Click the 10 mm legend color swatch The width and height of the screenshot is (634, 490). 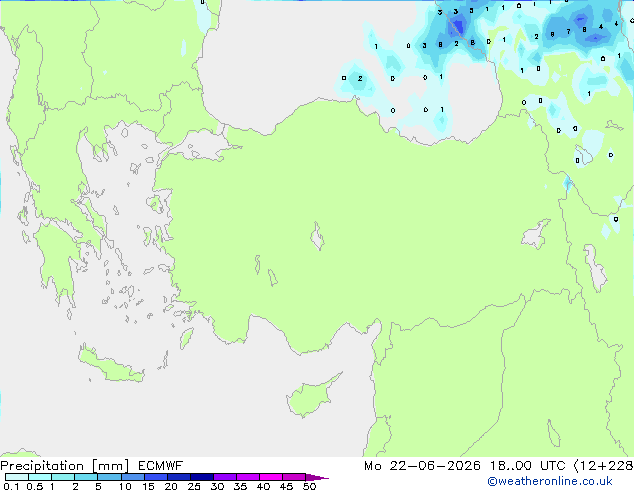click(x=132, y=477)
